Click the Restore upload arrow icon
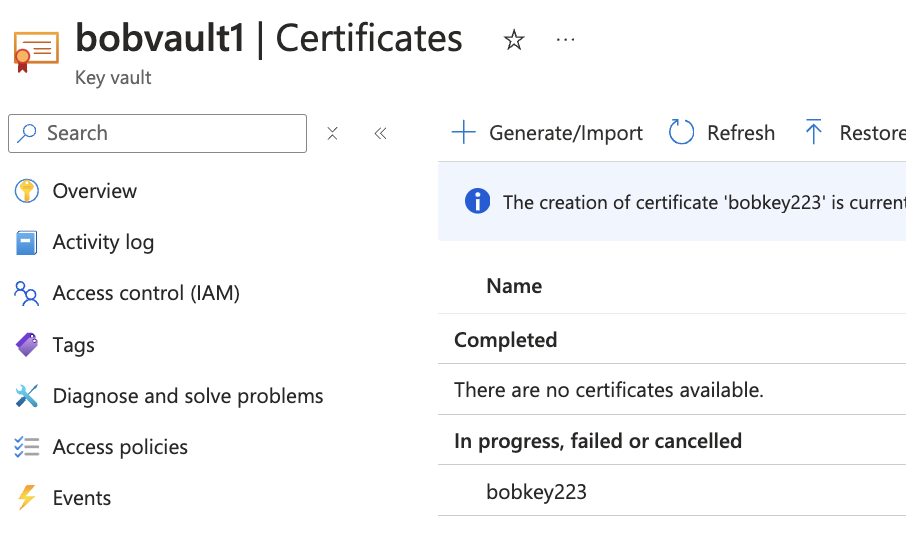906x540 pixels. coord(814,133)
